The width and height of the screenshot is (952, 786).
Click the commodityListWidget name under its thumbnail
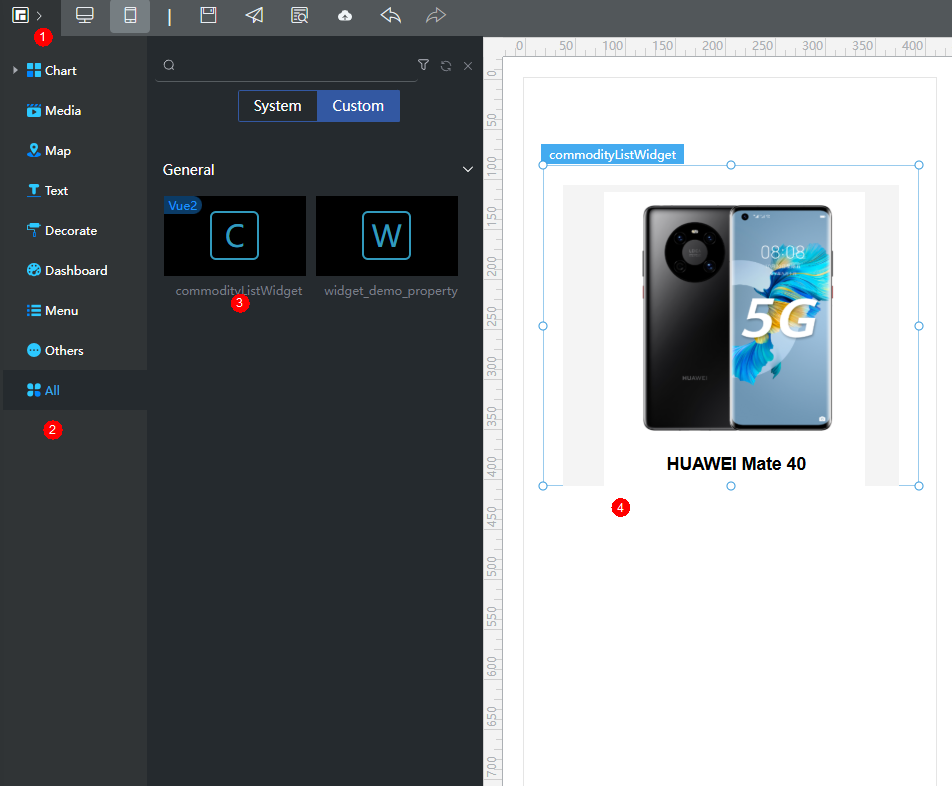(x=239, y=291)
